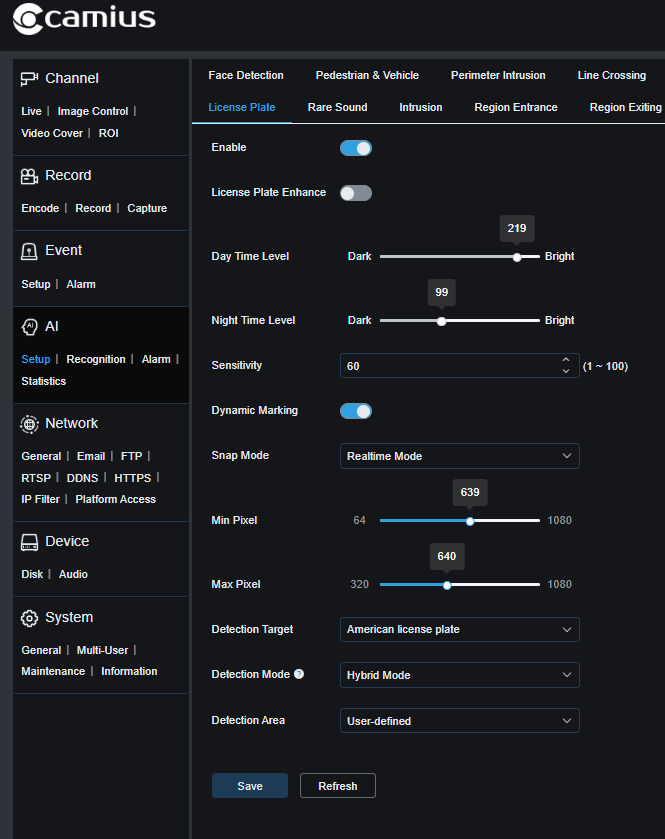Screen dimensions: 665x839
Task: Open Event Alarm link
Action: [x=81, y=284]
